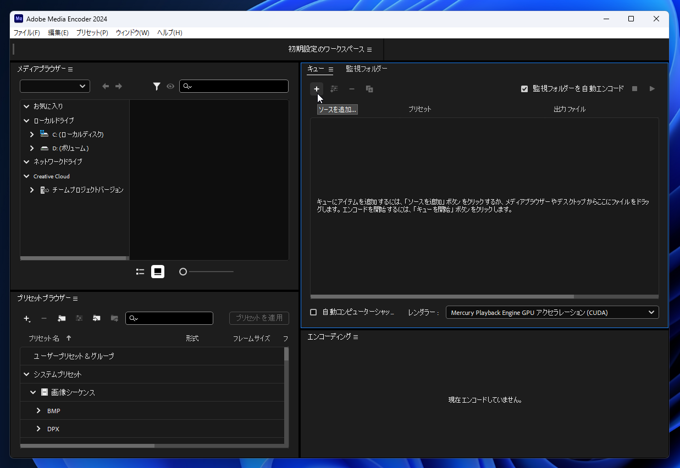This screenshot has height=468, width=680.
Task: Collapse the お気に入り favorites tree node
Action: [26, 106]
